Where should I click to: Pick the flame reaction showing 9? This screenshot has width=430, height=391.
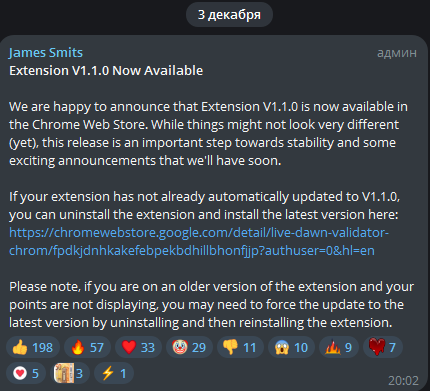[339, 347]
